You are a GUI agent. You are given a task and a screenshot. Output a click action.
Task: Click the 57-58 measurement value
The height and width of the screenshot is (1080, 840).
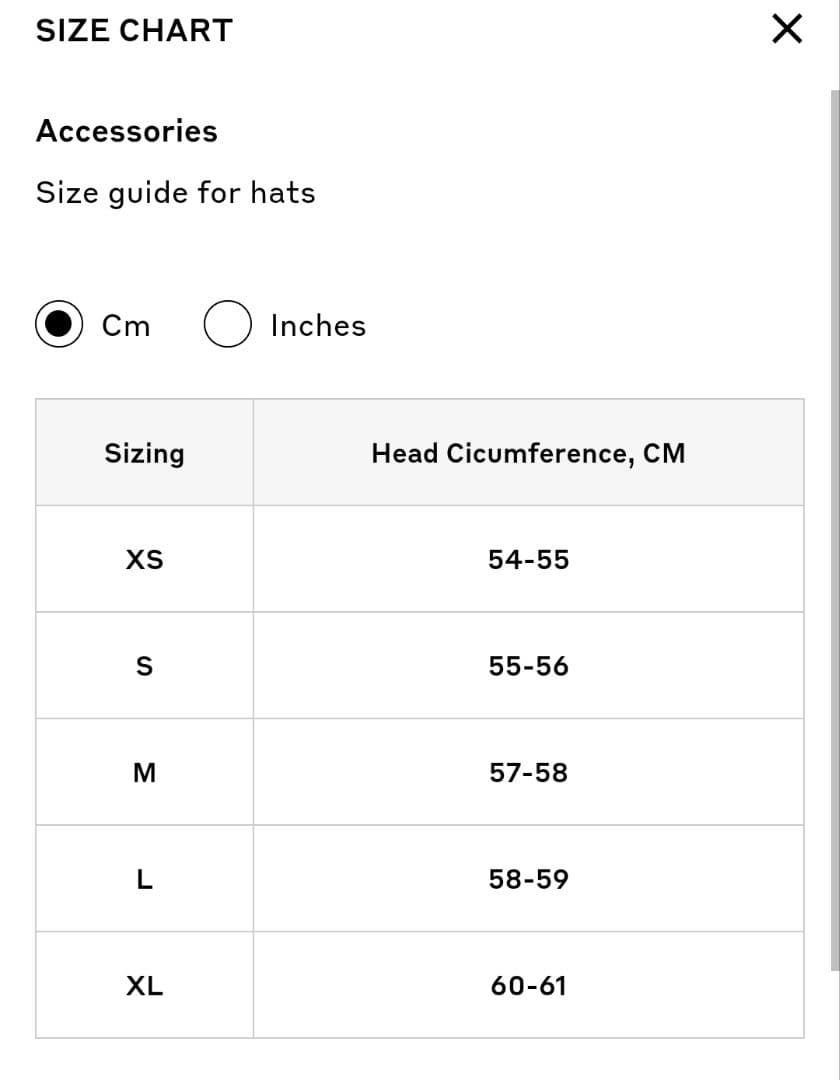click(528, 772)
